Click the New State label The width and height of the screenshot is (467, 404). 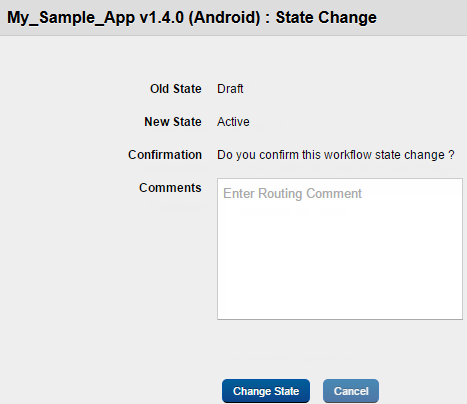tap(173, 122)
